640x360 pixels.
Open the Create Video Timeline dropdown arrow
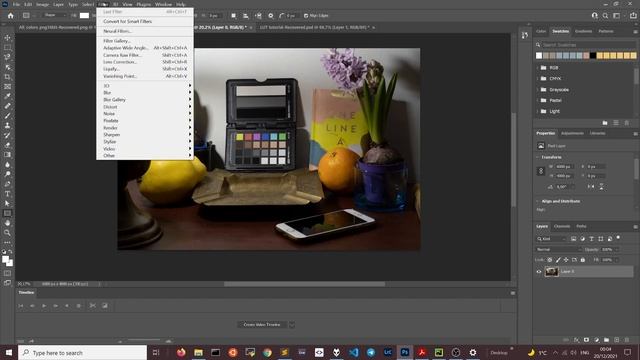point(292,325)
